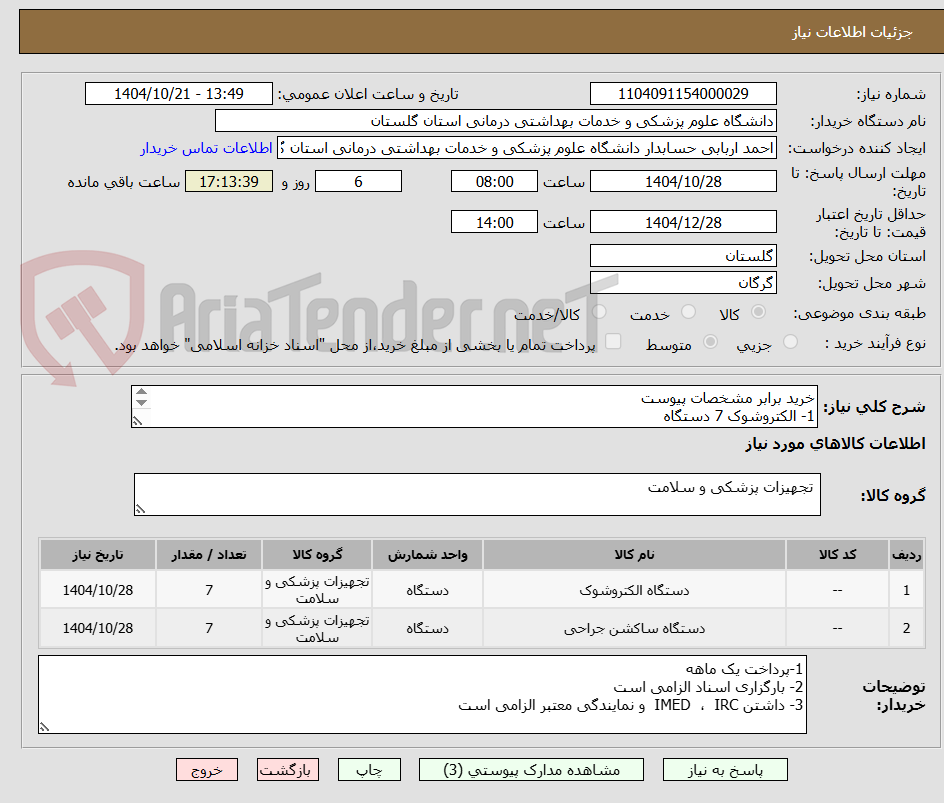Click the need number field 1104091154000029

pyautogui.click(x=683, y=93)
